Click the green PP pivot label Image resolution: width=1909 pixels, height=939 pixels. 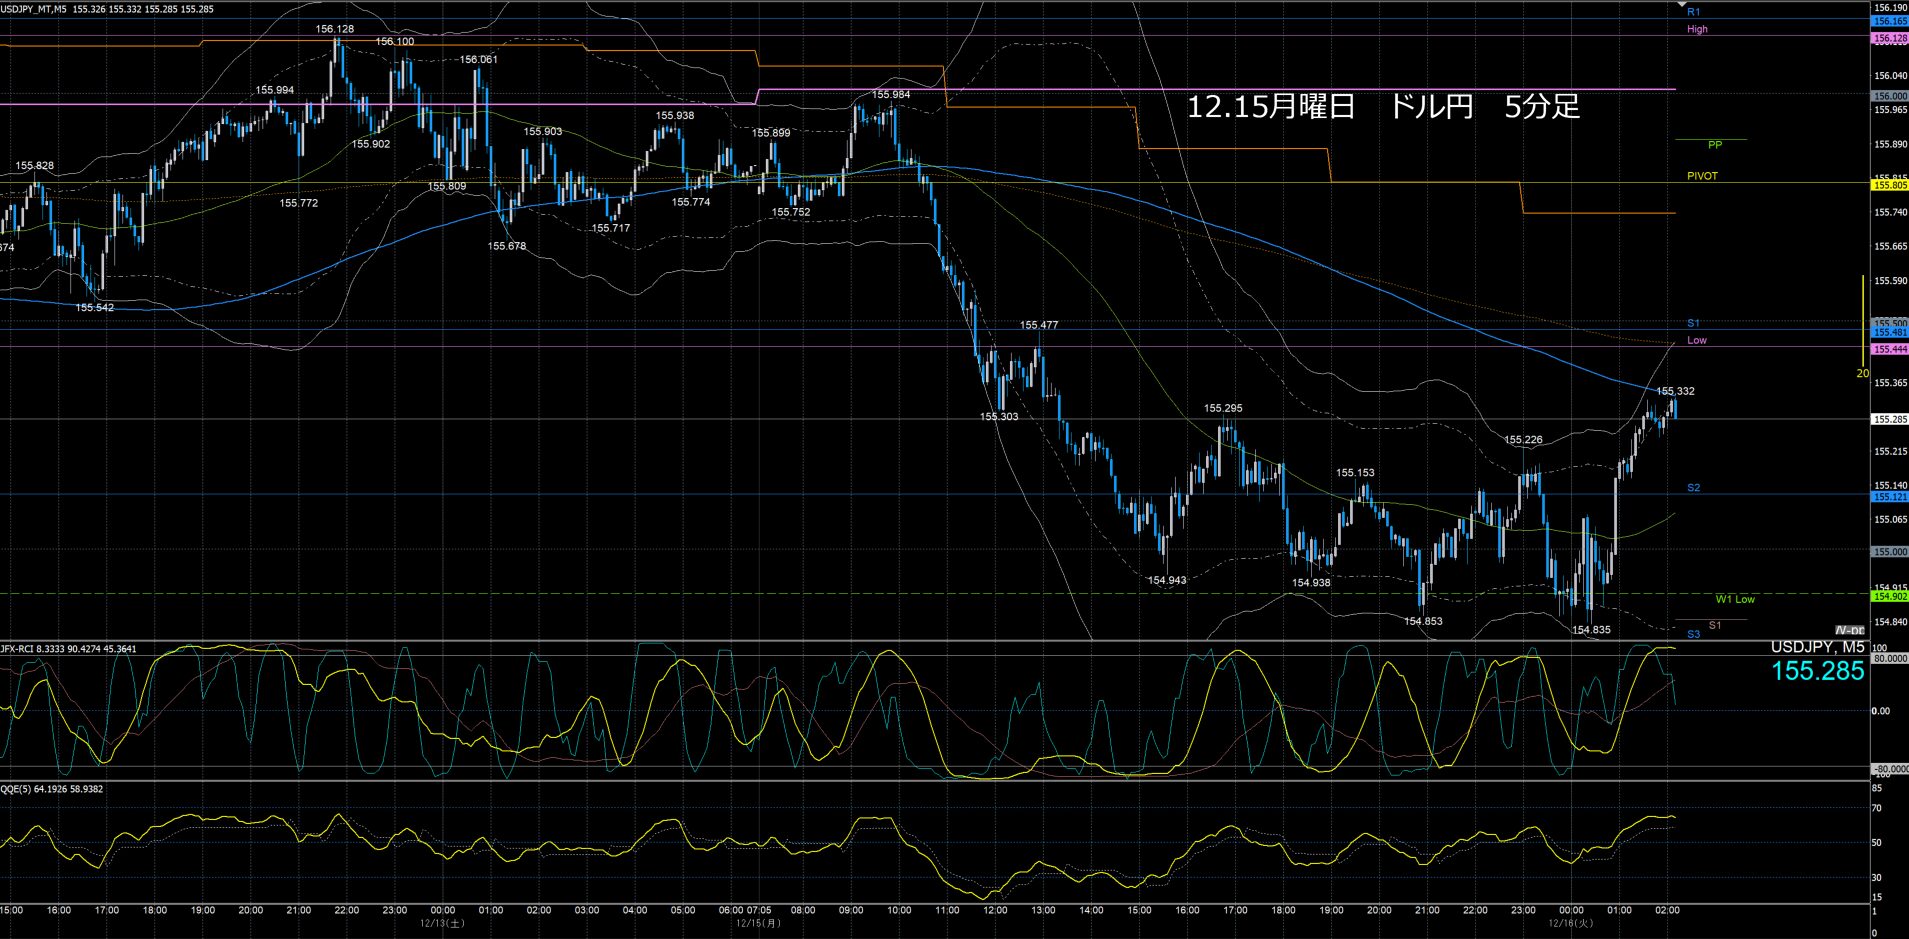pyautogui.click(x=1715, y=145)
